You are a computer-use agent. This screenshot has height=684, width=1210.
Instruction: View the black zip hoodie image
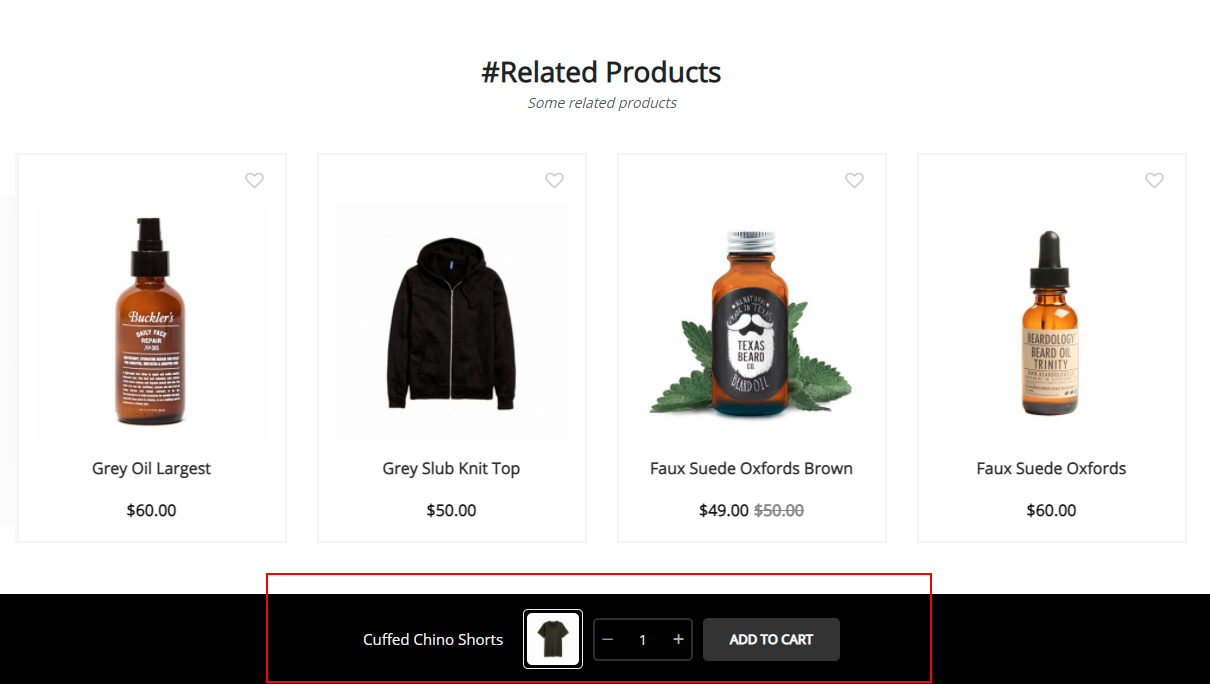pos(451,322)
